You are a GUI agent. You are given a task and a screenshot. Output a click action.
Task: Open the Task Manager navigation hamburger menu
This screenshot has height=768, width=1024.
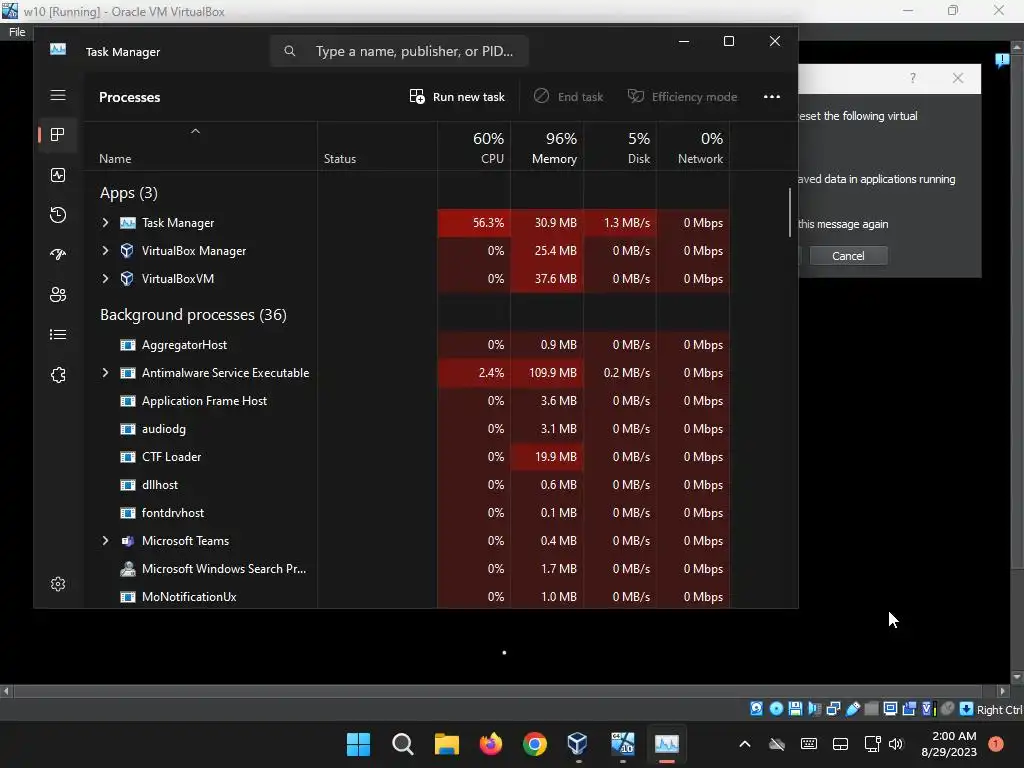pos(58,95)
